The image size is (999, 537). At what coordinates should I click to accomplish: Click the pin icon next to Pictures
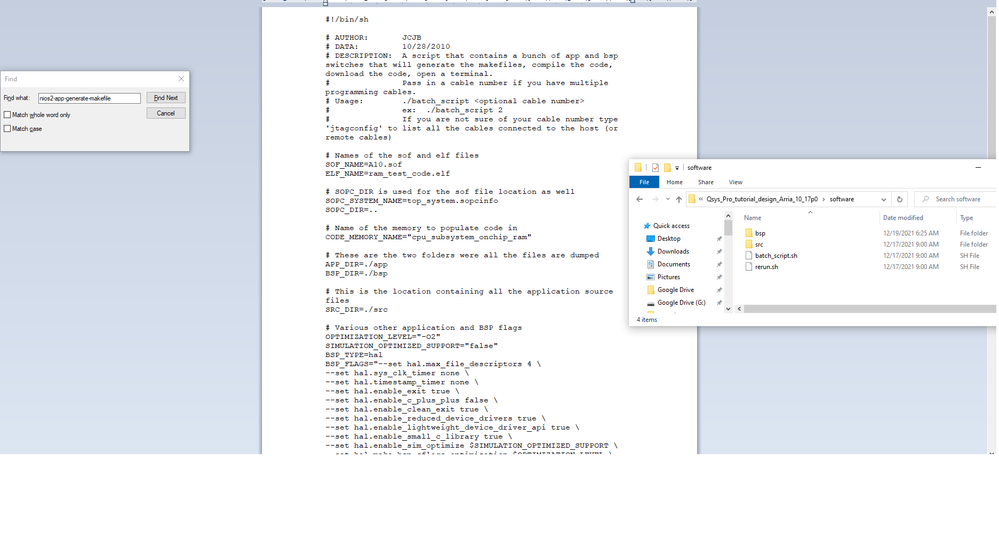719,277
